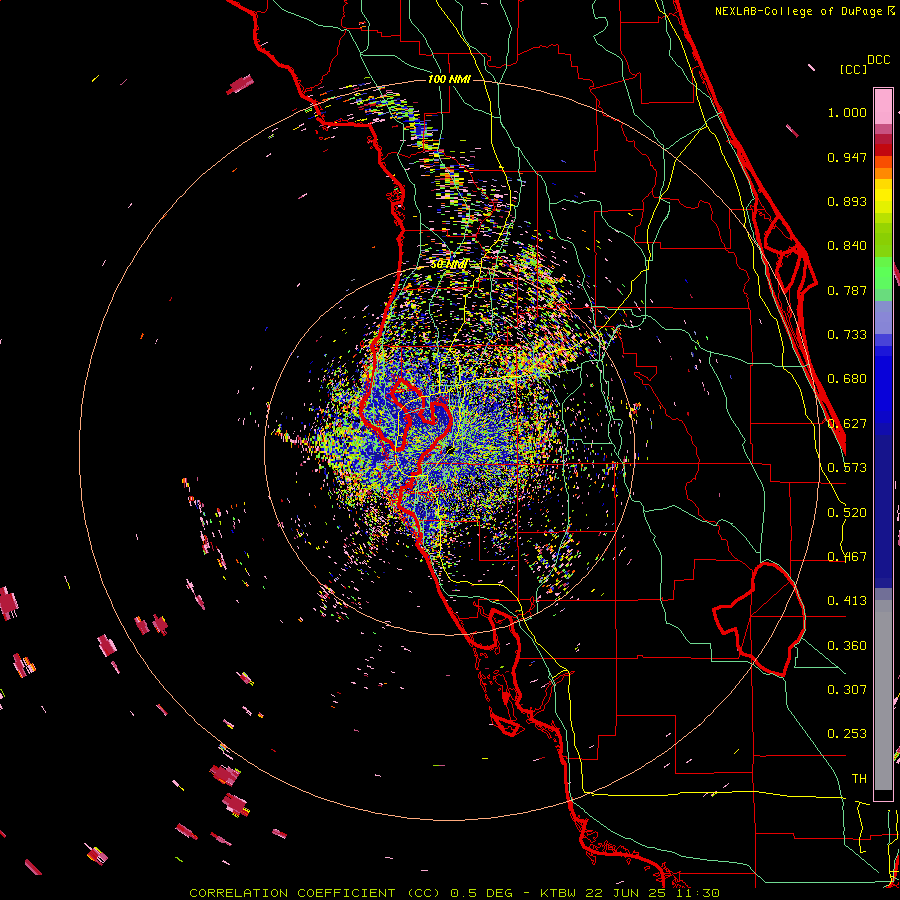900x900 pixels.
Task: Click the 0.360 scale value
Action: [847, 646]
